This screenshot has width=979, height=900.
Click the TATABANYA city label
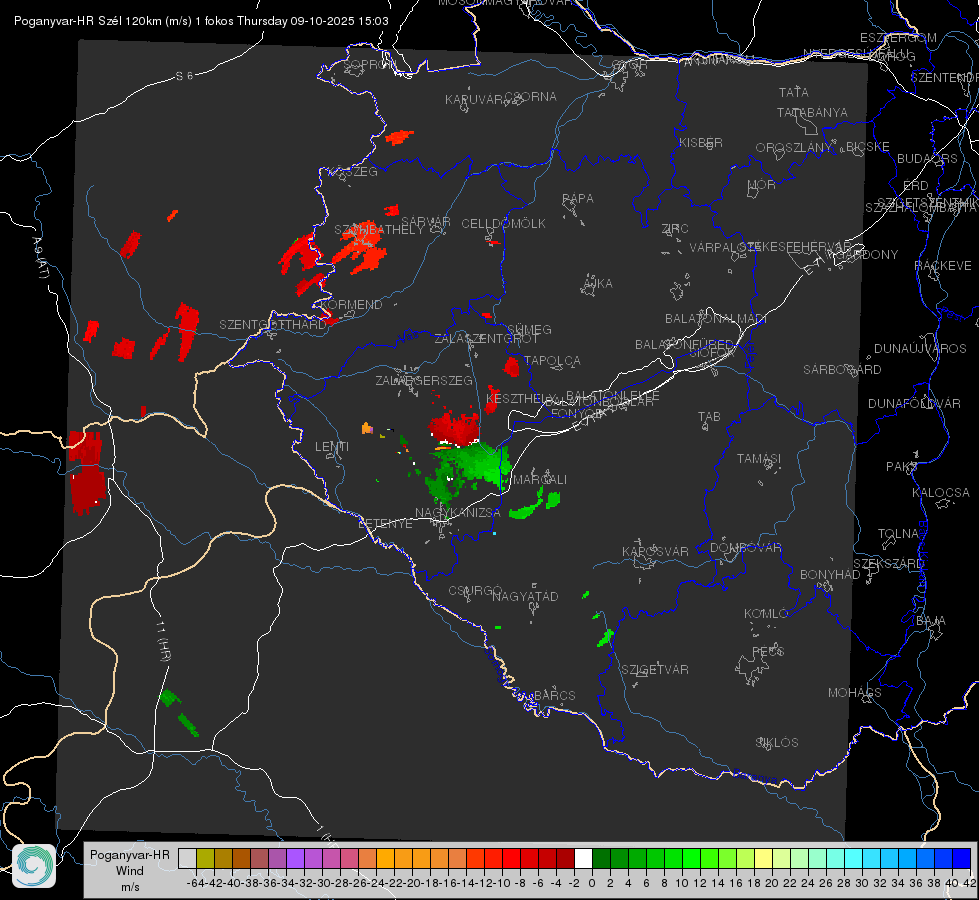812,112
